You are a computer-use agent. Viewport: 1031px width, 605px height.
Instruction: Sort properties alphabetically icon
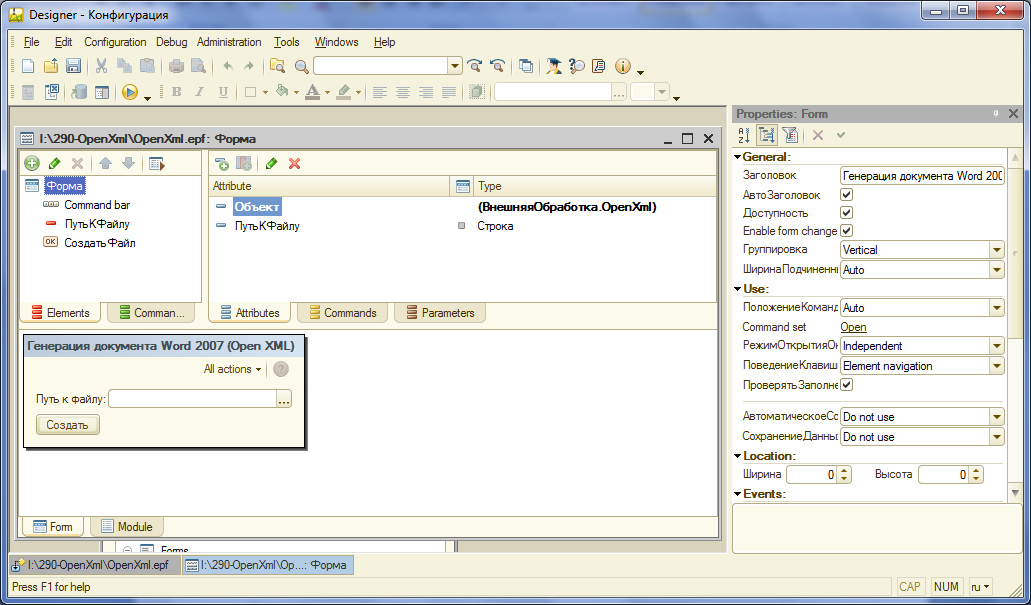pyautogui.click(x=743, y=135)
